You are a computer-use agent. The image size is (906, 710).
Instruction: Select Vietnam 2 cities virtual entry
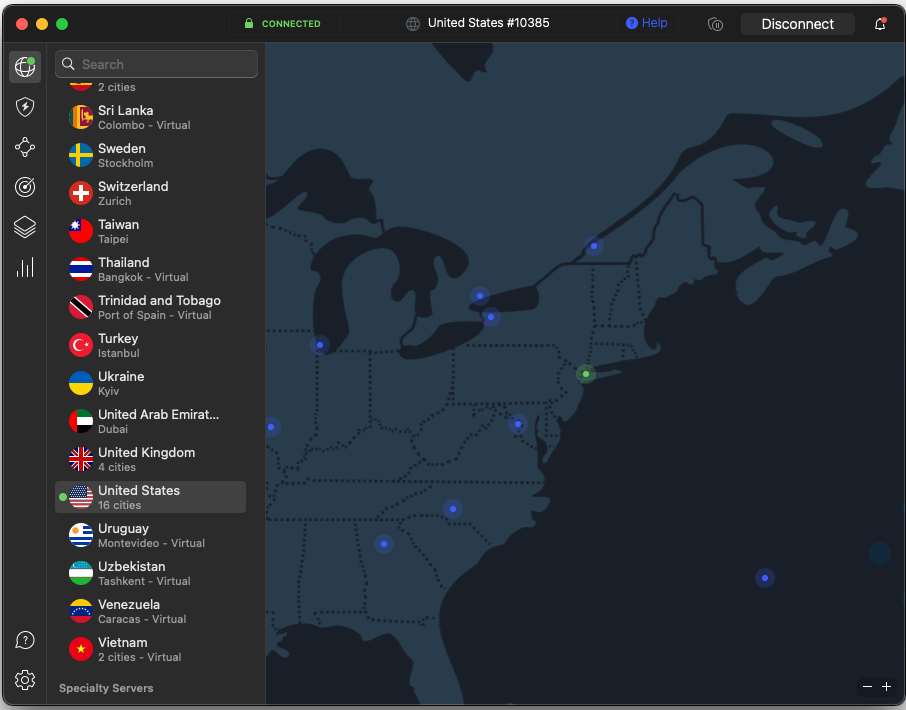pos(151,649)
